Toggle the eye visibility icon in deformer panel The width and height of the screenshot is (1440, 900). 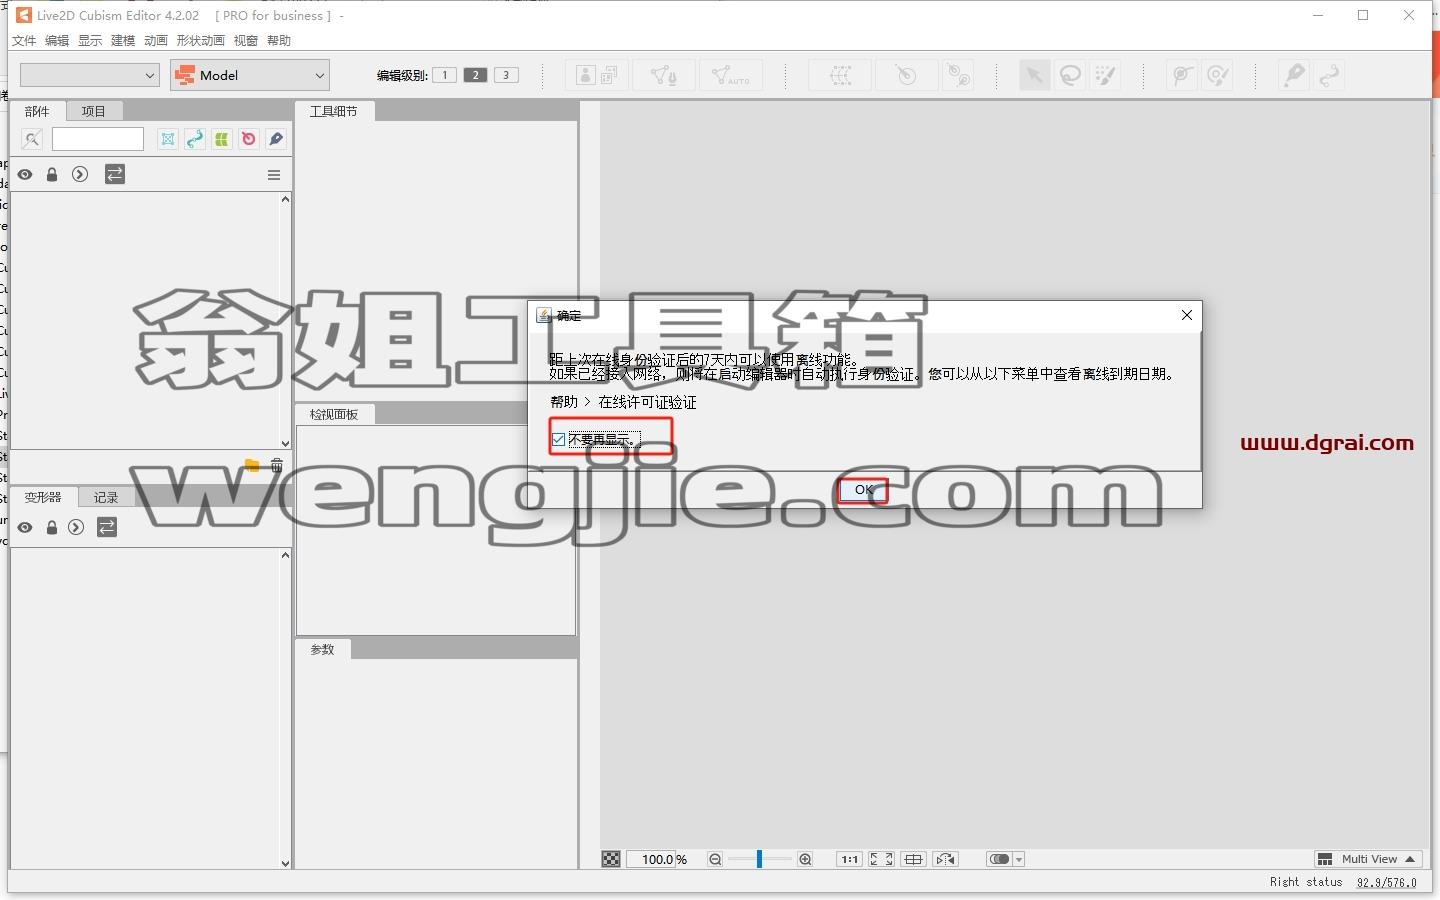25,527
